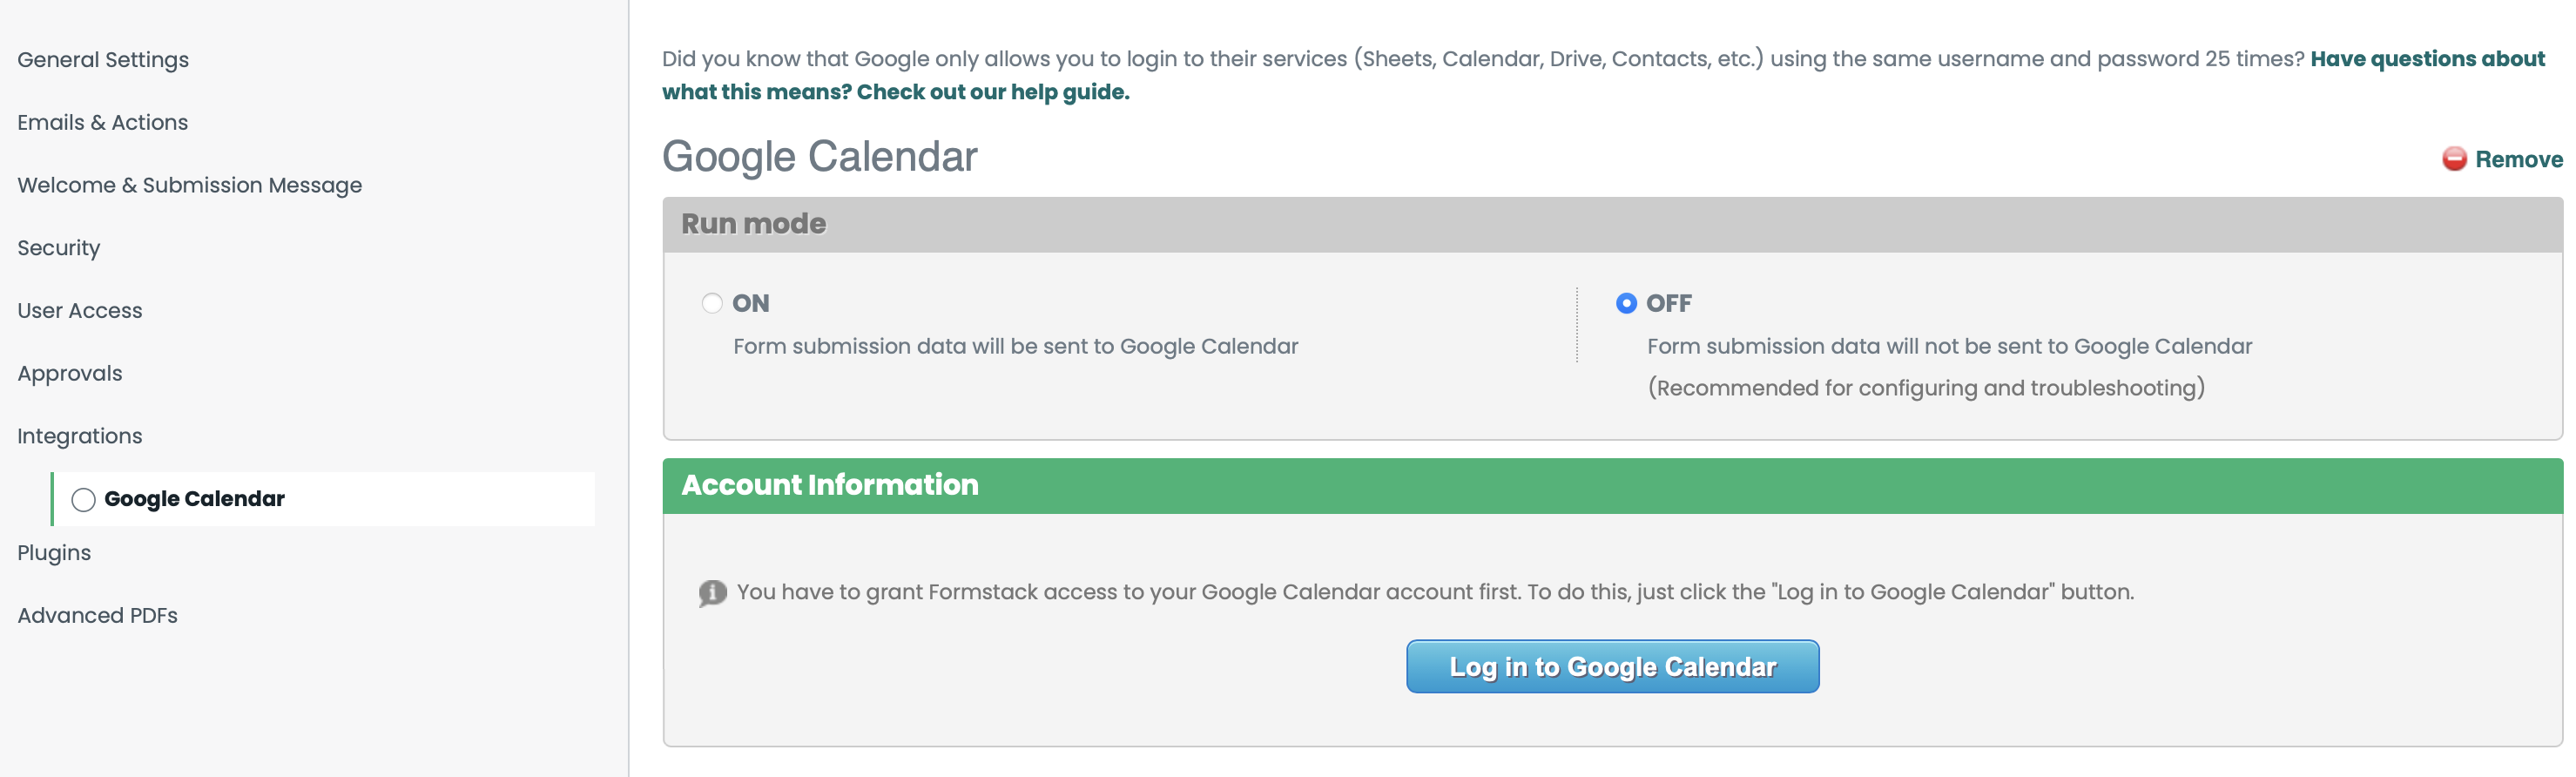Click the Remove link for Google Calendar
This screenshot has width=2576, height=777.
(x=2518, y=159)
